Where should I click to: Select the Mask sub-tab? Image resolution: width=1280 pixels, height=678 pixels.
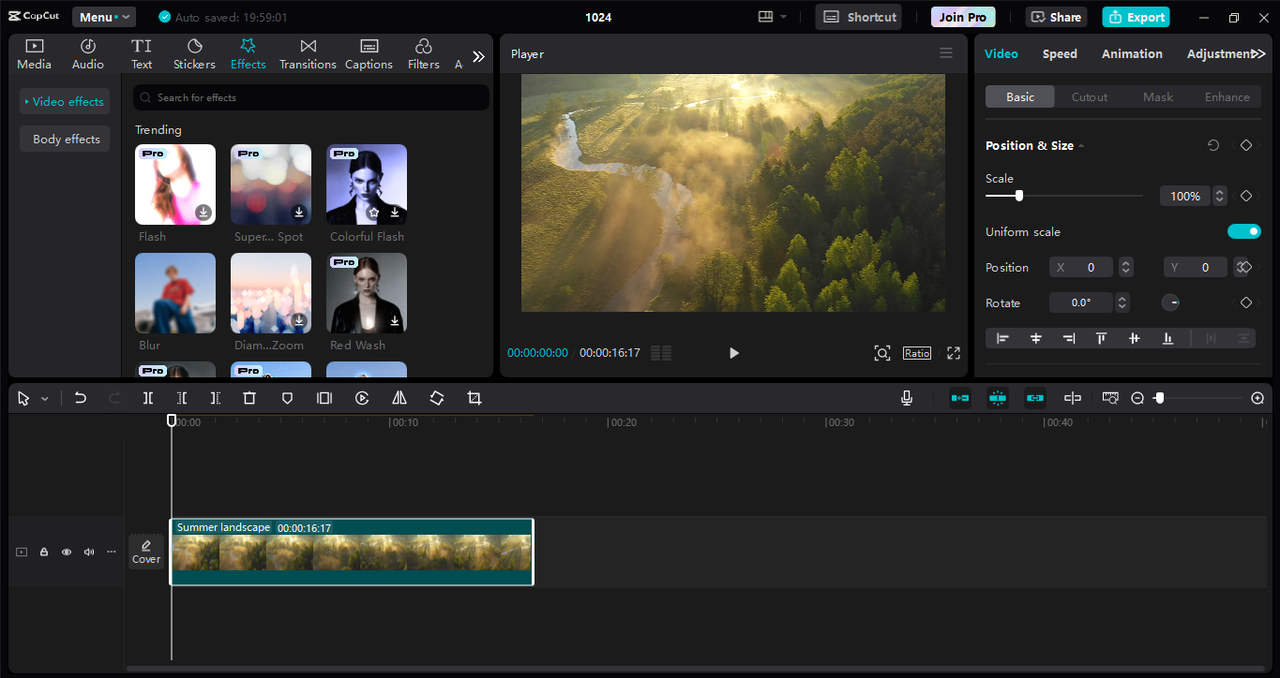click(x=1158, y=97)
